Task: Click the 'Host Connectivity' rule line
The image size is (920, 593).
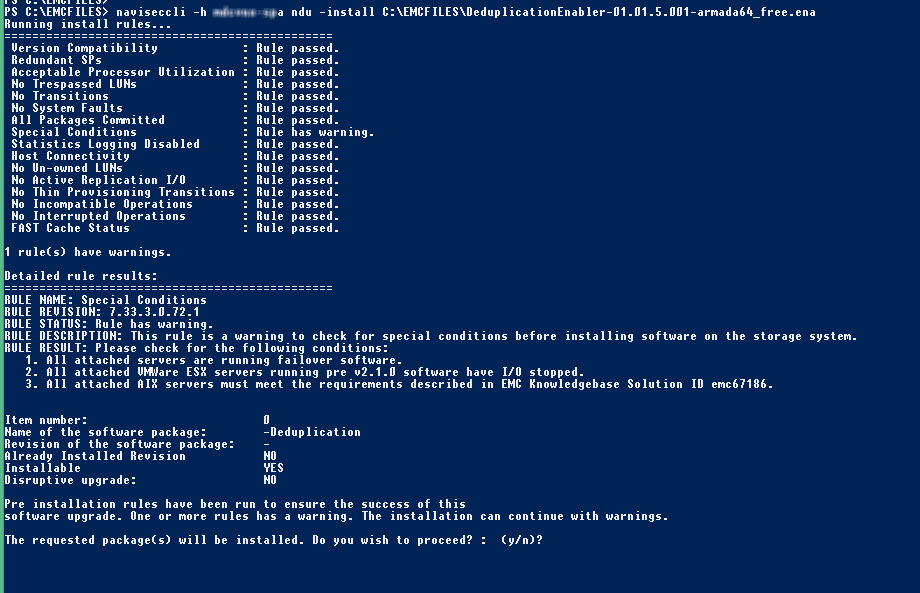Action: (x=175, y=156)
